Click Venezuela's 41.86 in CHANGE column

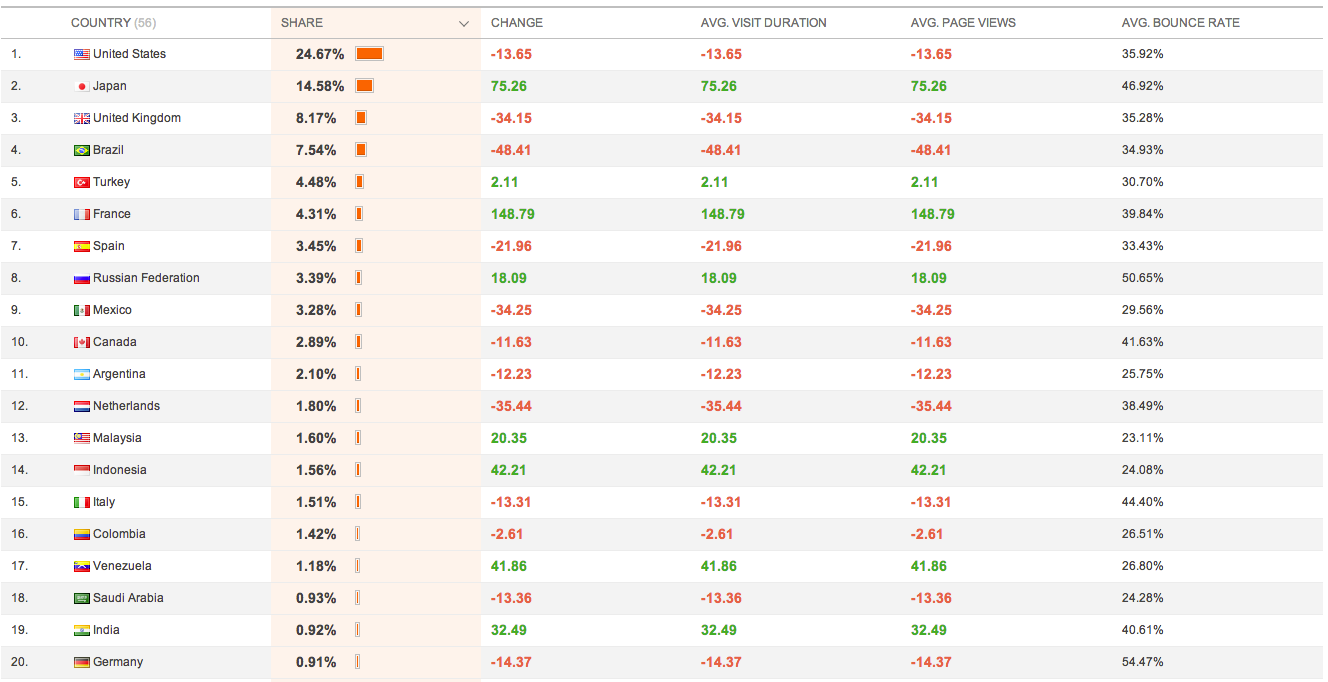(x=509, y=566)
